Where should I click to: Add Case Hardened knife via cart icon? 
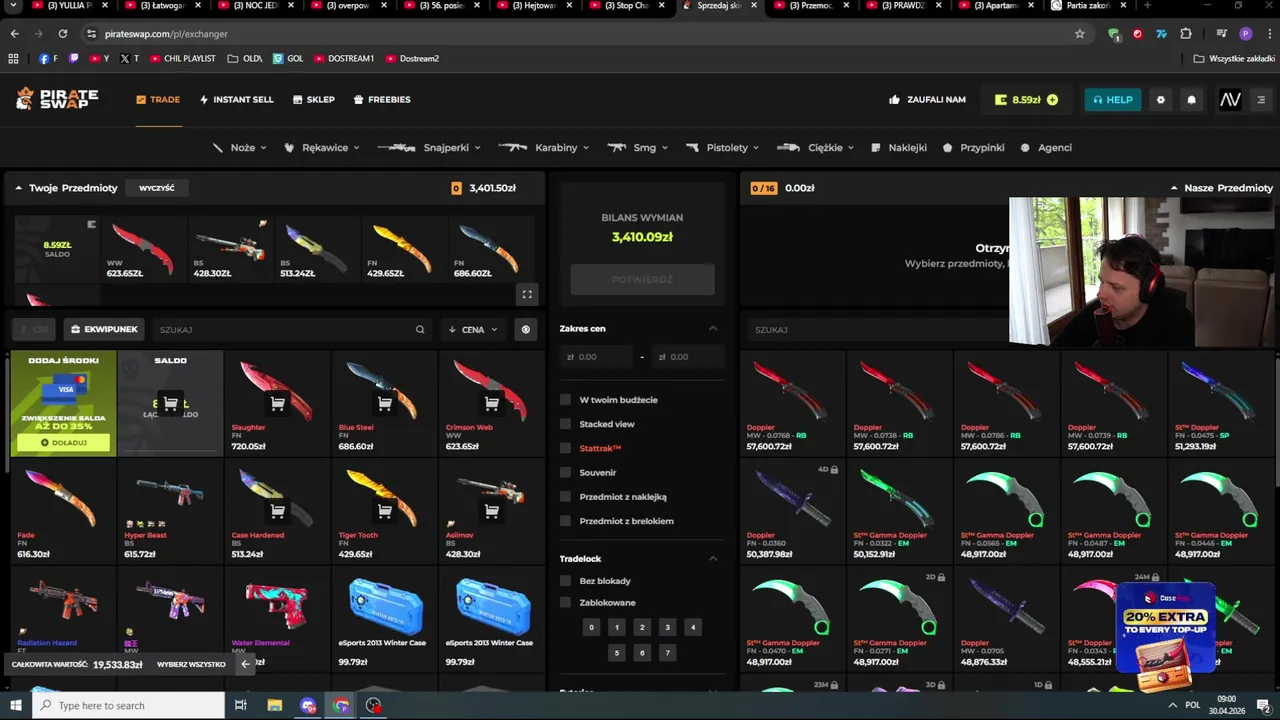pyautogui.click(x=277, y=511)
